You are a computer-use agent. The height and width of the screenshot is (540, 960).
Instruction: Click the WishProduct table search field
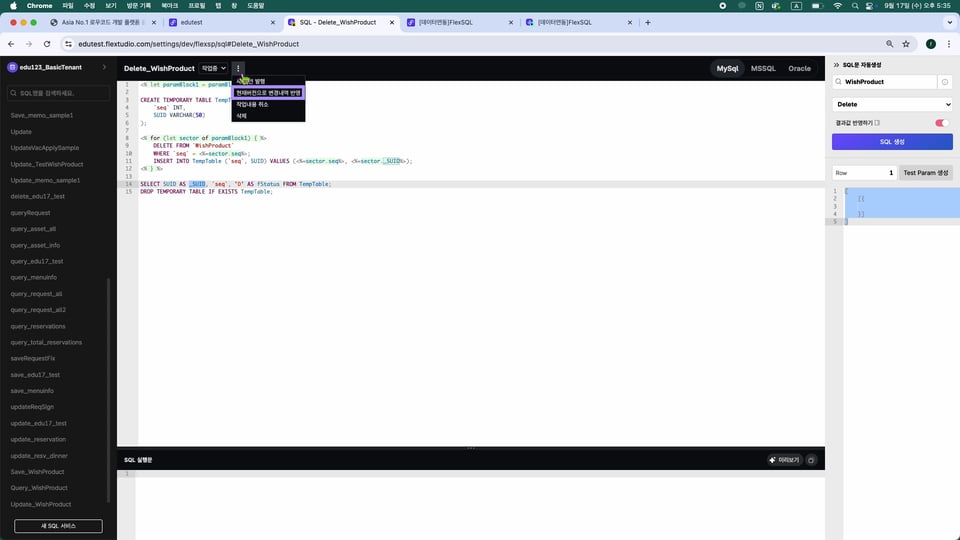click(x=884, y=82)
